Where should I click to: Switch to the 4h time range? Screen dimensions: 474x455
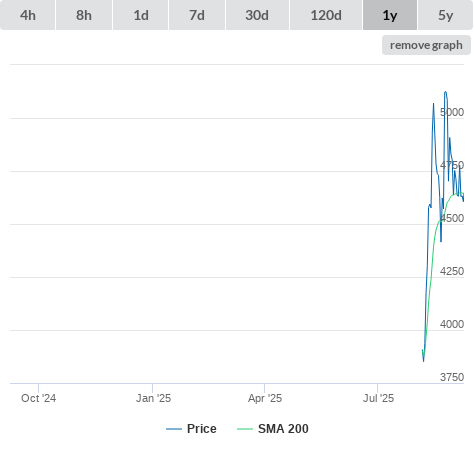(28, 15)
